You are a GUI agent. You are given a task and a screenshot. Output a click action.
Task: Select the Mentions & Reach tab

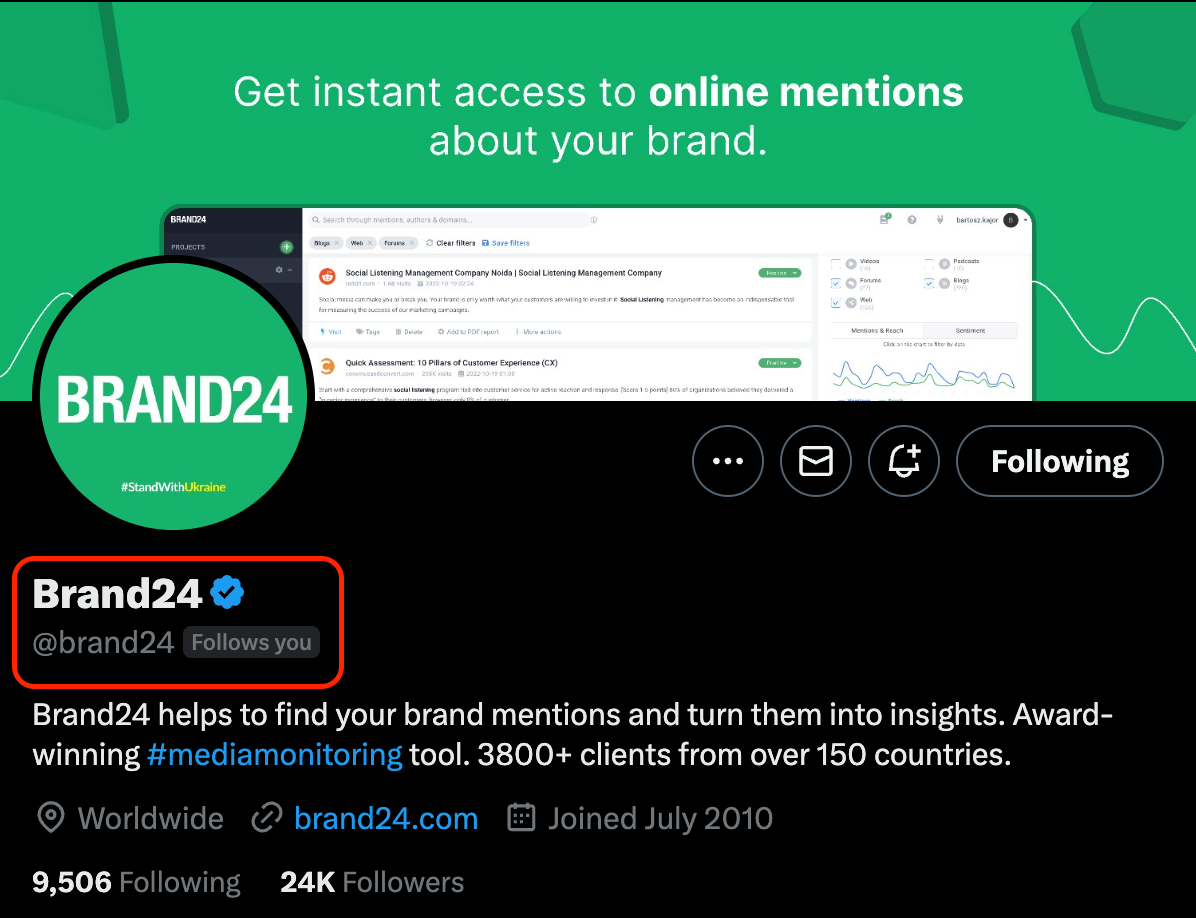pos(877,330)
